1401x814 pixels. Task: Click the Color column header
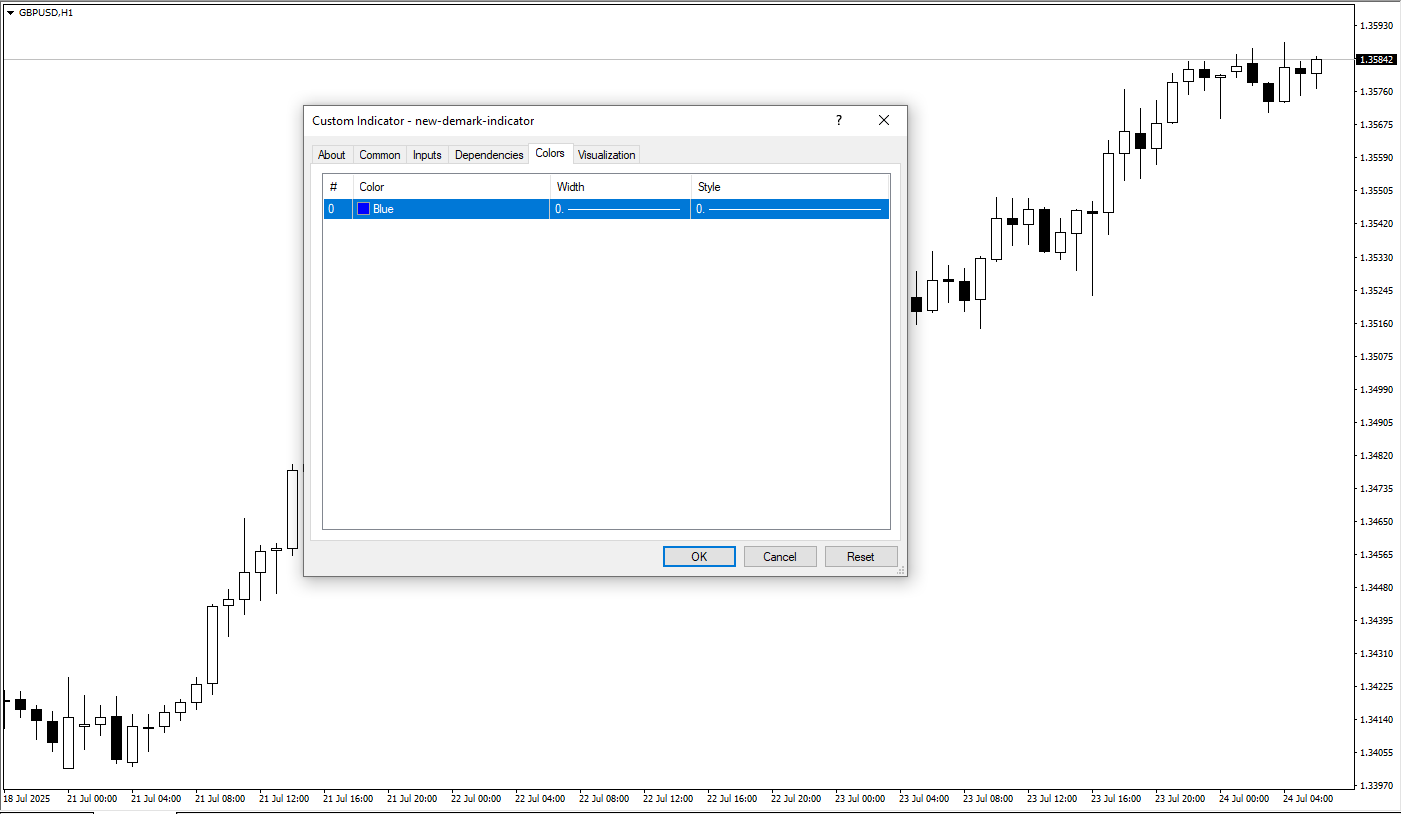[x=452, y=187]
